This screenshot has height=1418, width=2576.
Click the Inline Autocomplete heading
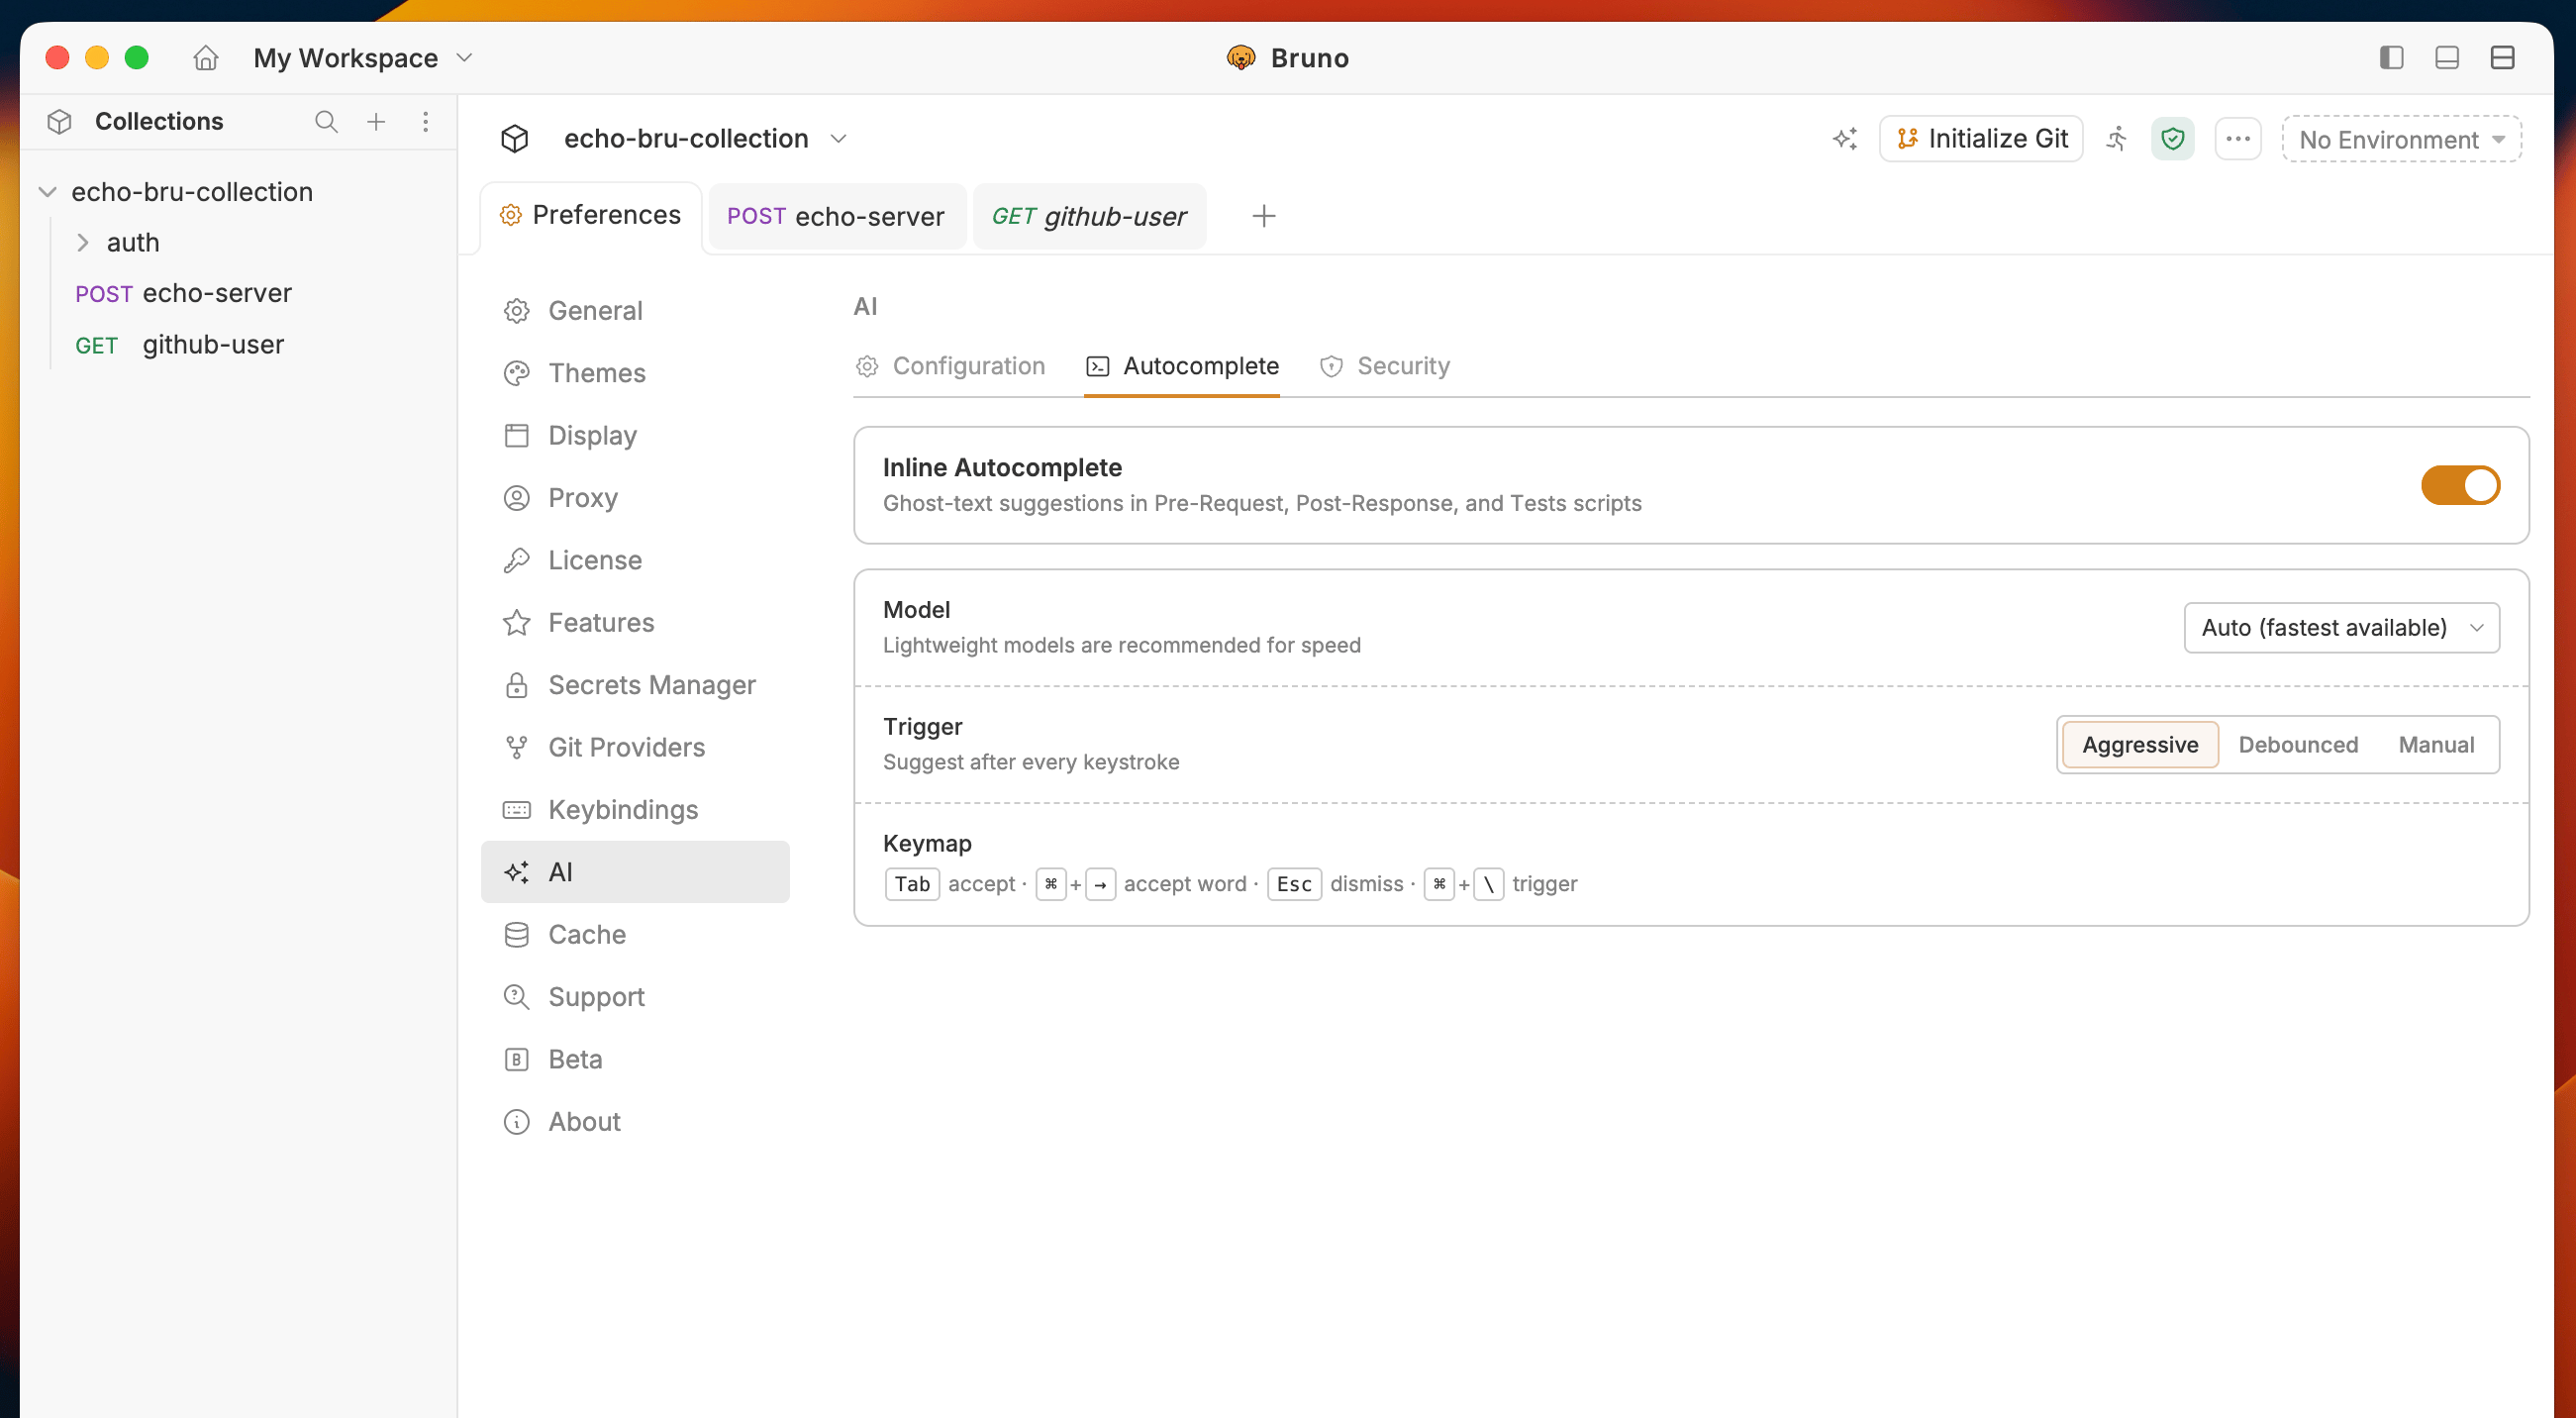pos(1002,468)
